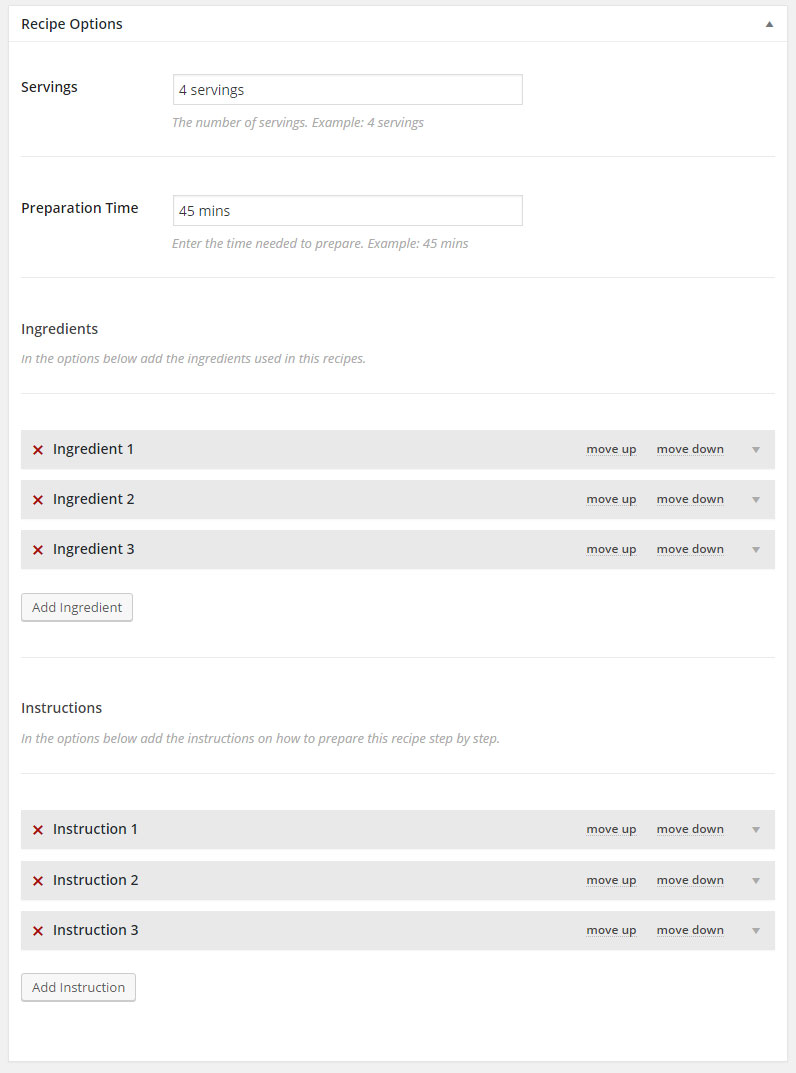Viewport: 796px width, 1073px height.
Task: Expand Instruction 3 dropdown arrow
Action: pyautogui.click(x=756, y=931)
